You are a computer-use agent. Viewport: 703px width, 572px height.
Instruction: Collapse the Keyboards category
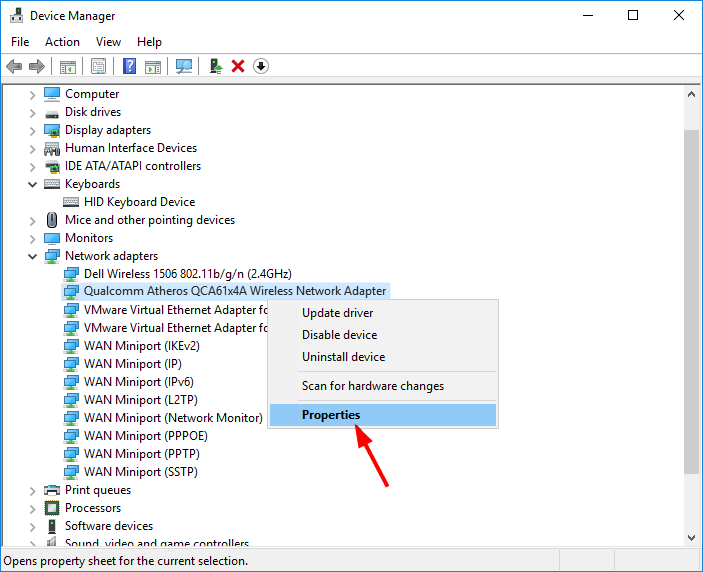(x=32, y=184)
